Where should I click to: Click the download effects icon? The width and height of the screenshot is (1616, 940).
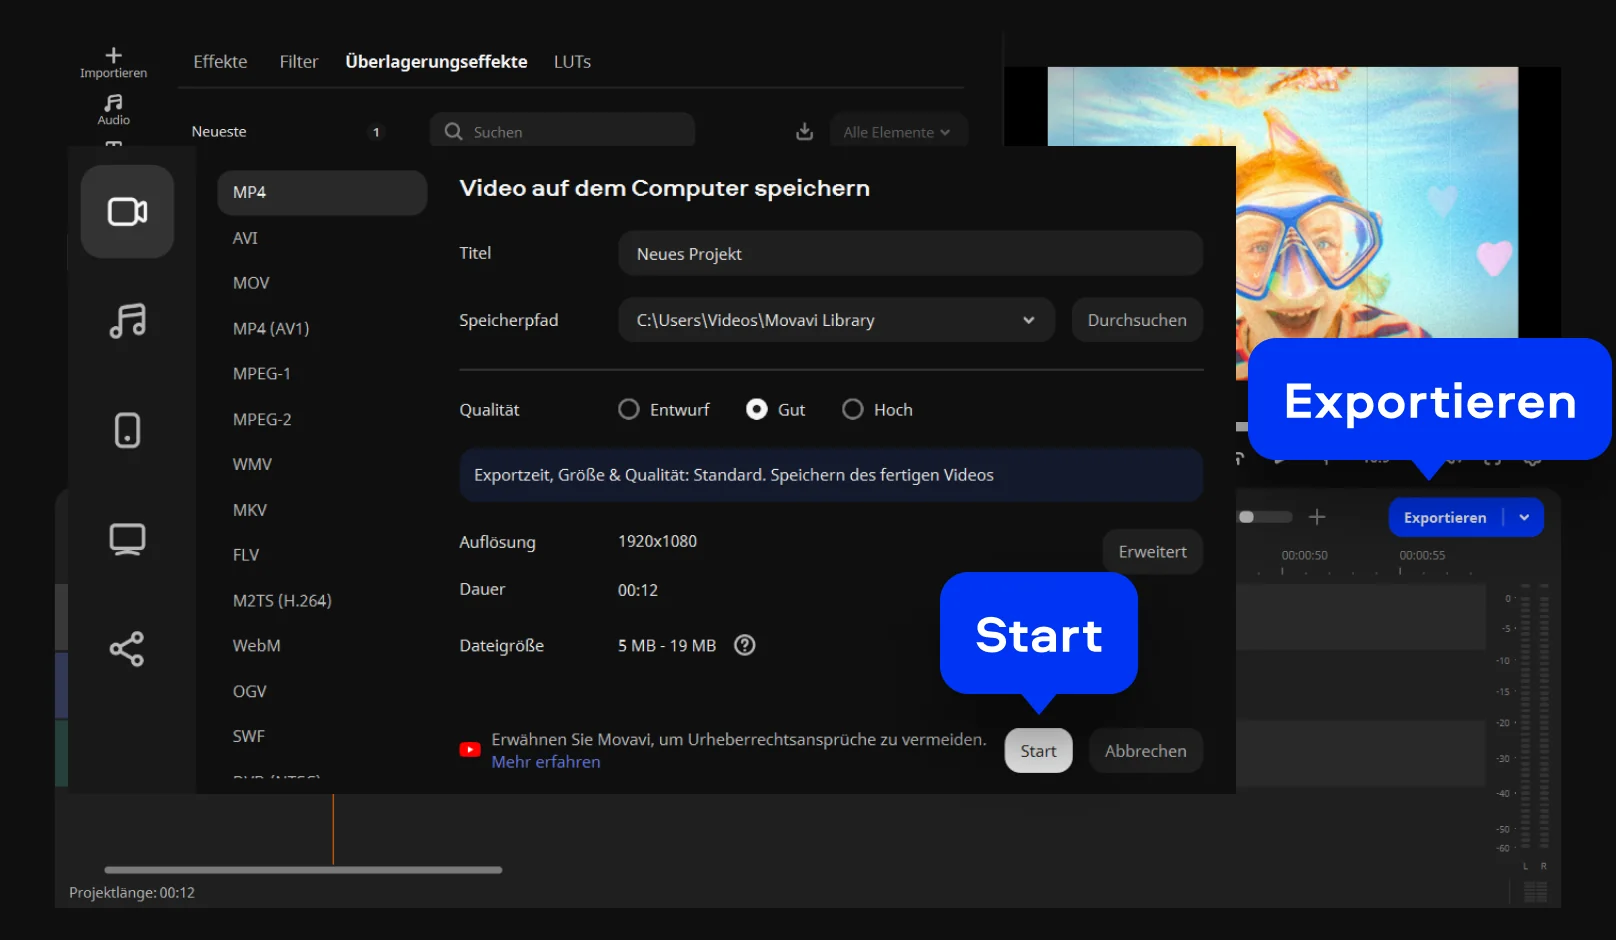804,132
